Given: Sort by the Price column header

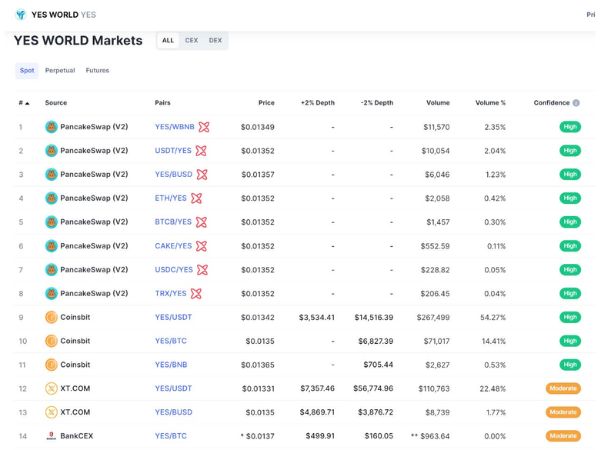Looking at the screenshot, I should (266, 103).
